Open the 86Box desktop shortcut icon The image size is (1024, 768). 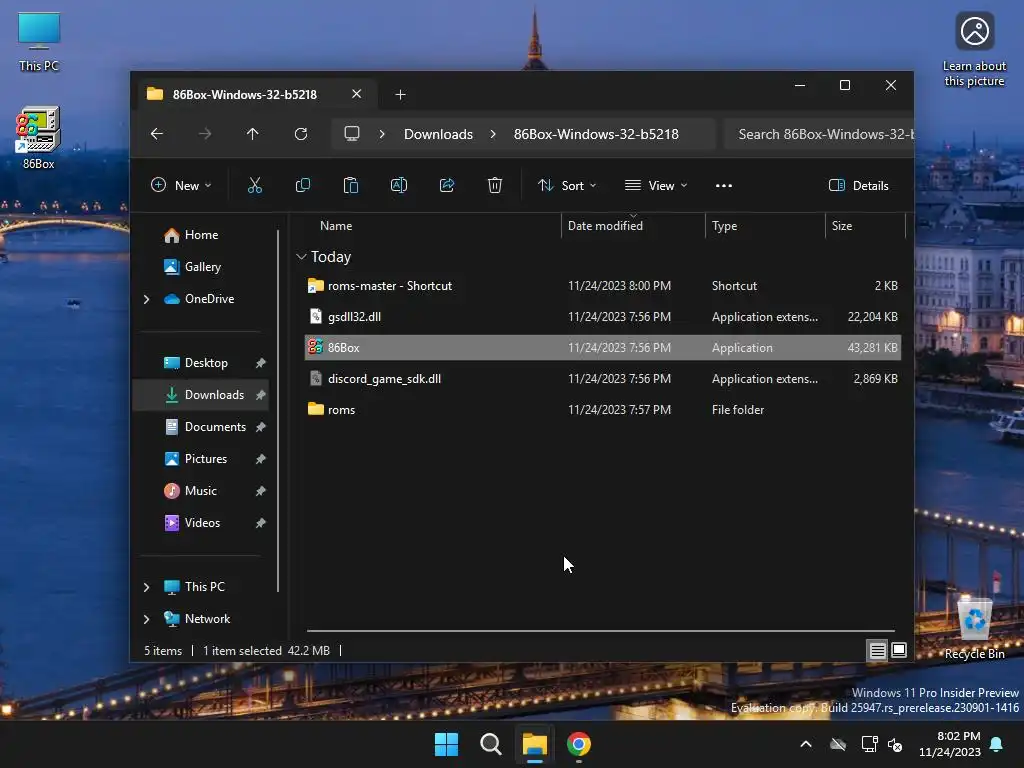click(38, 138)
